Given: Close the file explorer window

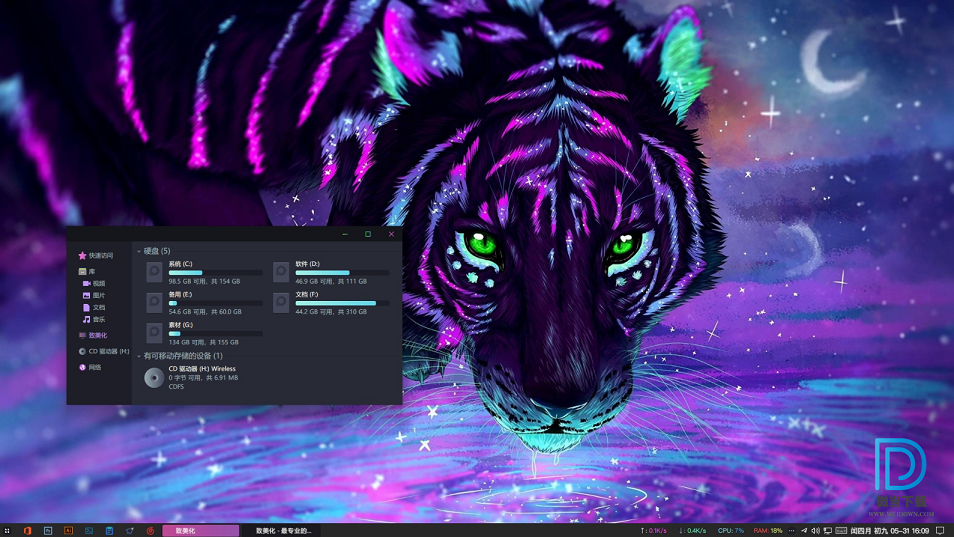Looking at the screenshot, I should coord(391,234).
